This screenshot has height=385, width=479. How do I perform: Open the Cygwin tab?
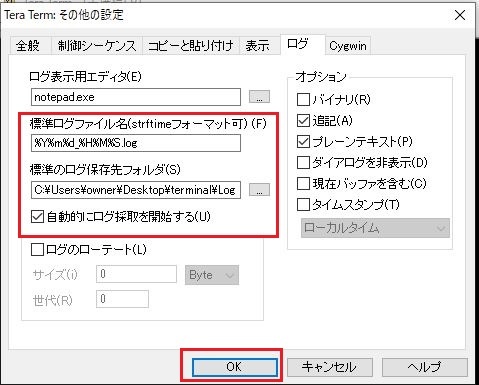pyautogui.click(x=348, y=46)
